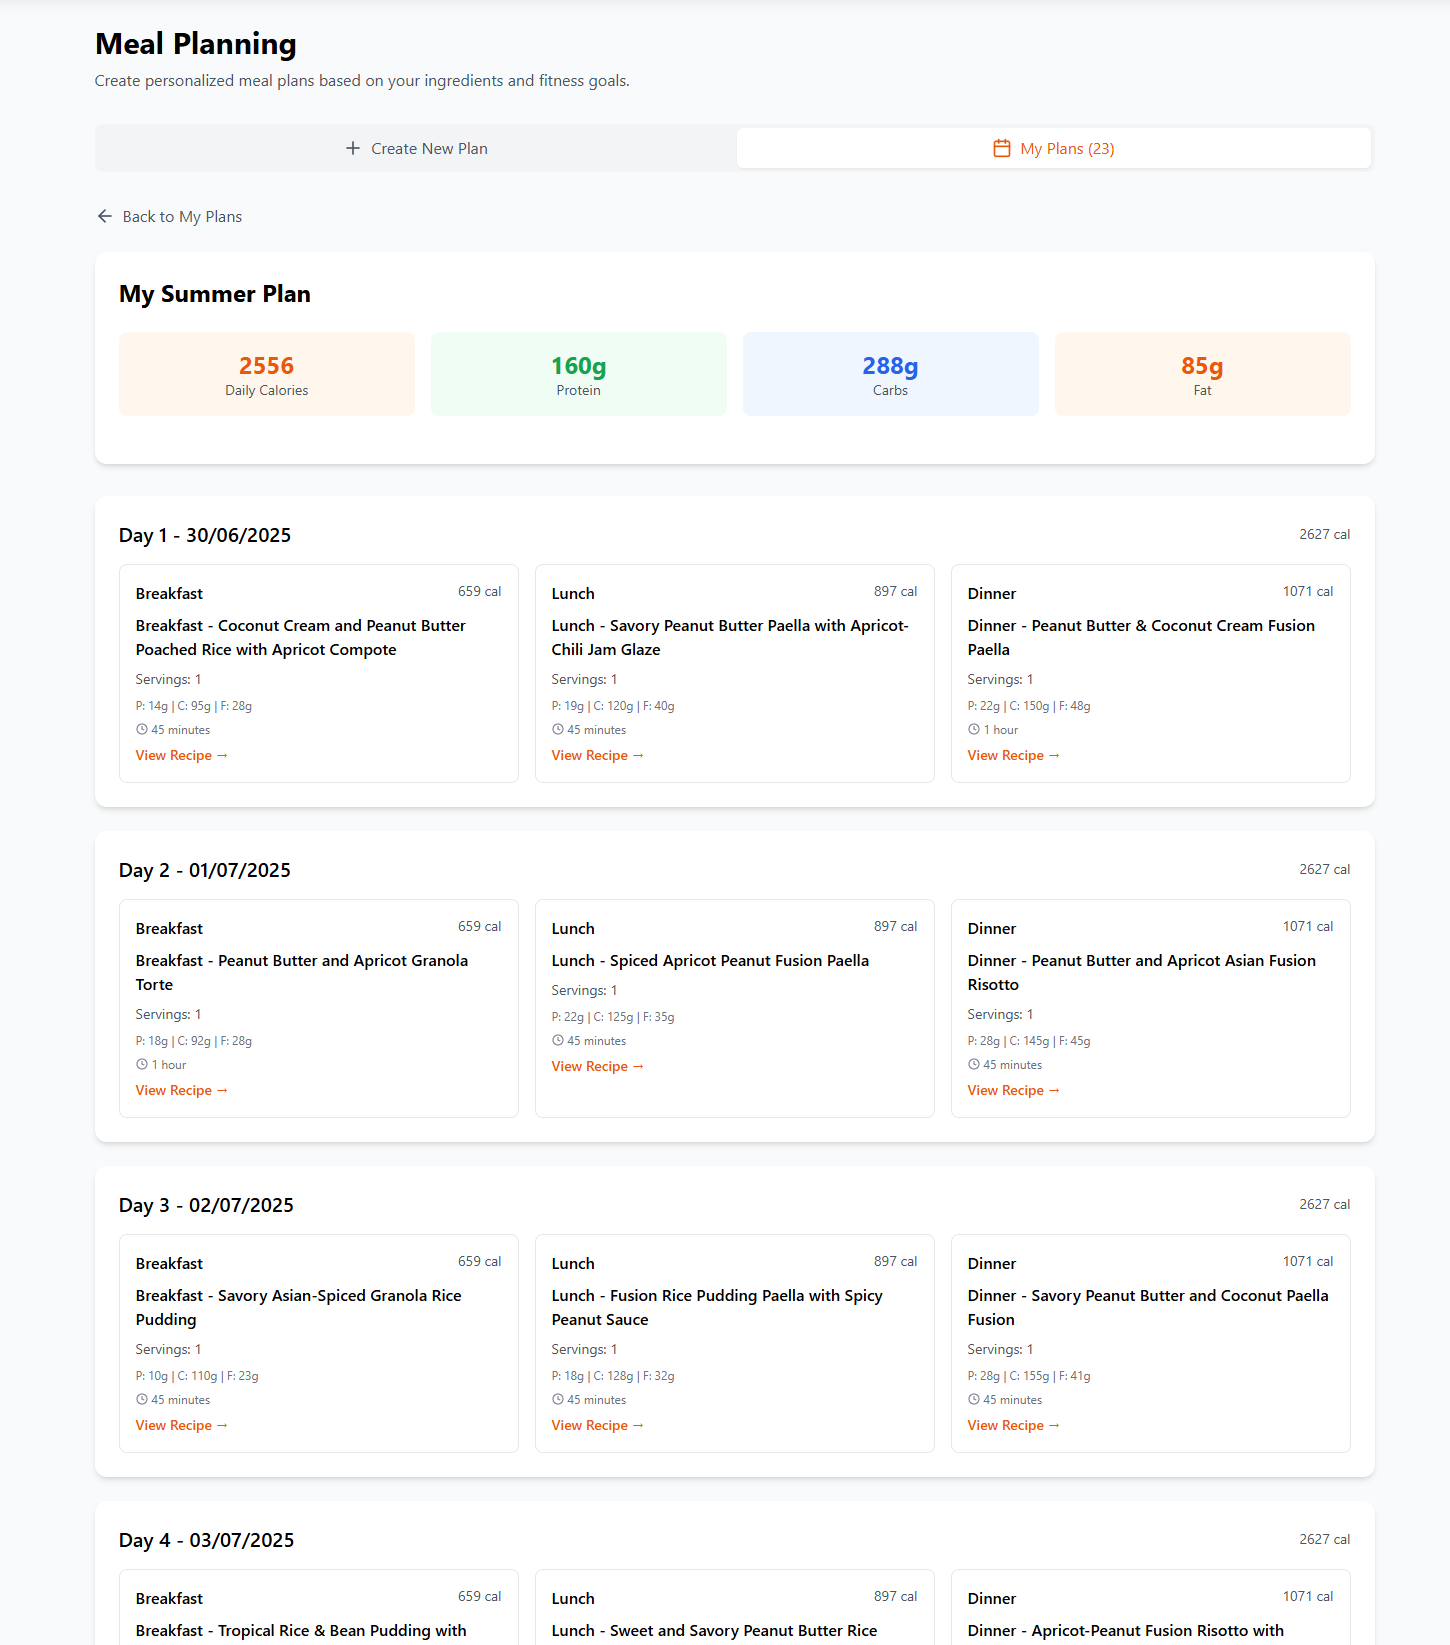This screenshot has height=1645, width=1450.
Task: Click macros text P: 14g | C: 95g | F: 28g
Action: click(194, 706)
